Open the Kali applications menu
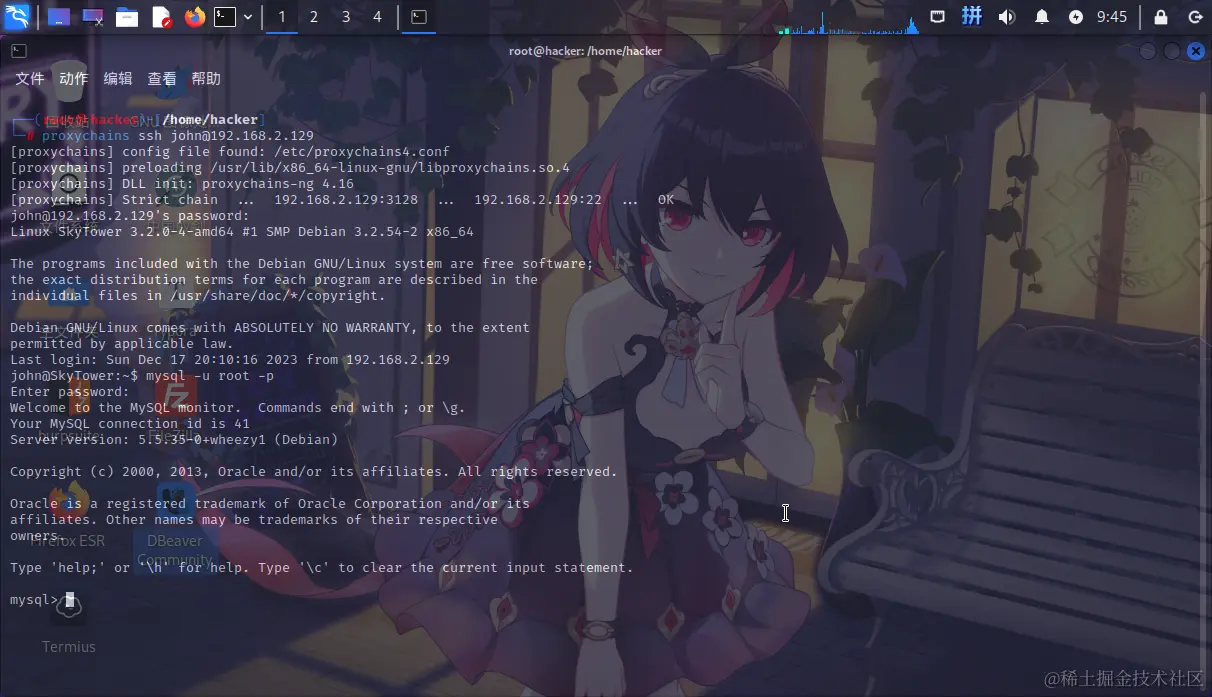The width and height of the screenshot is (1212, 697). click(17, 17)
